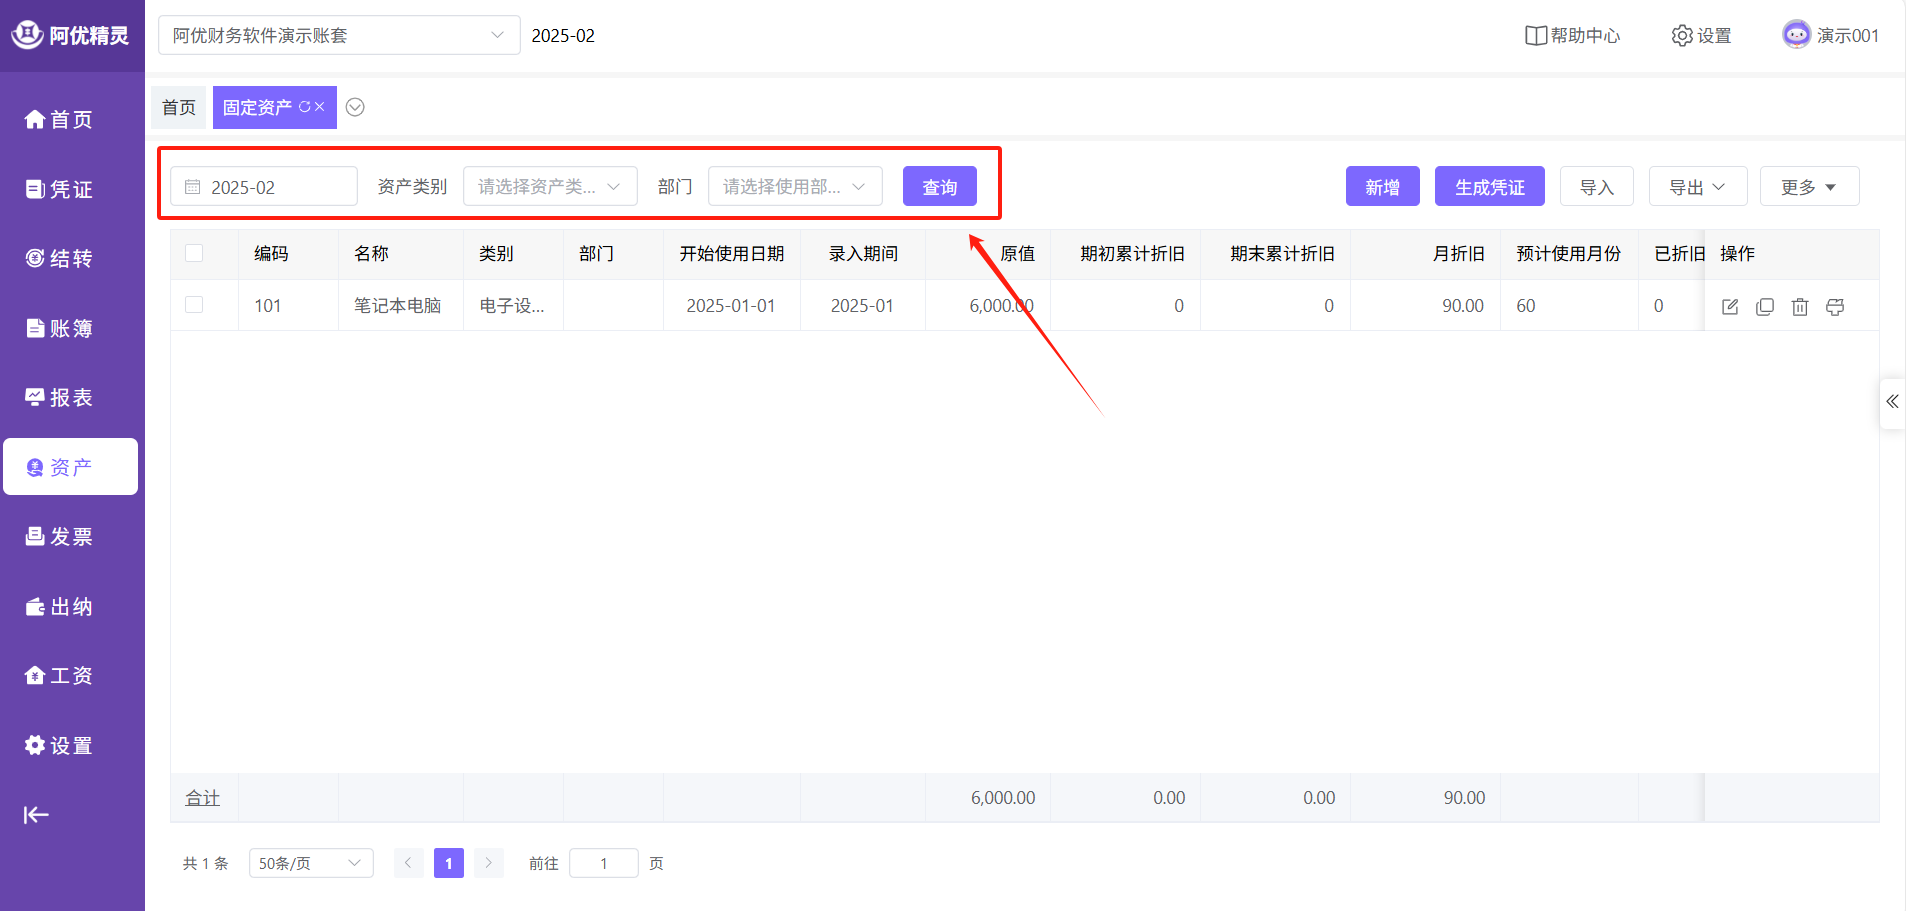Click the copy icon in the operations column
The image size is (1906, 911).
(x=1765, y=307)
